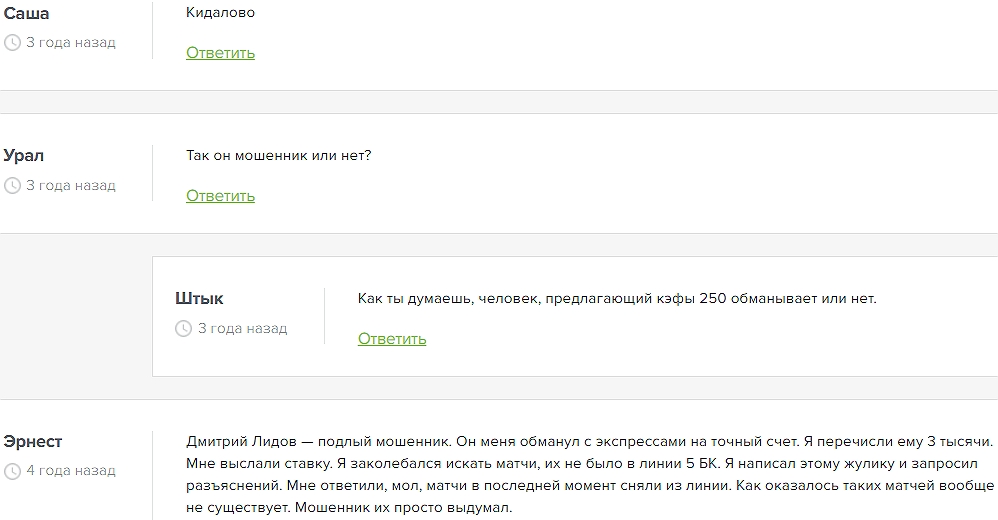Select the username Саша
Viewport: 998px width, 520px height.
[26, 13]
